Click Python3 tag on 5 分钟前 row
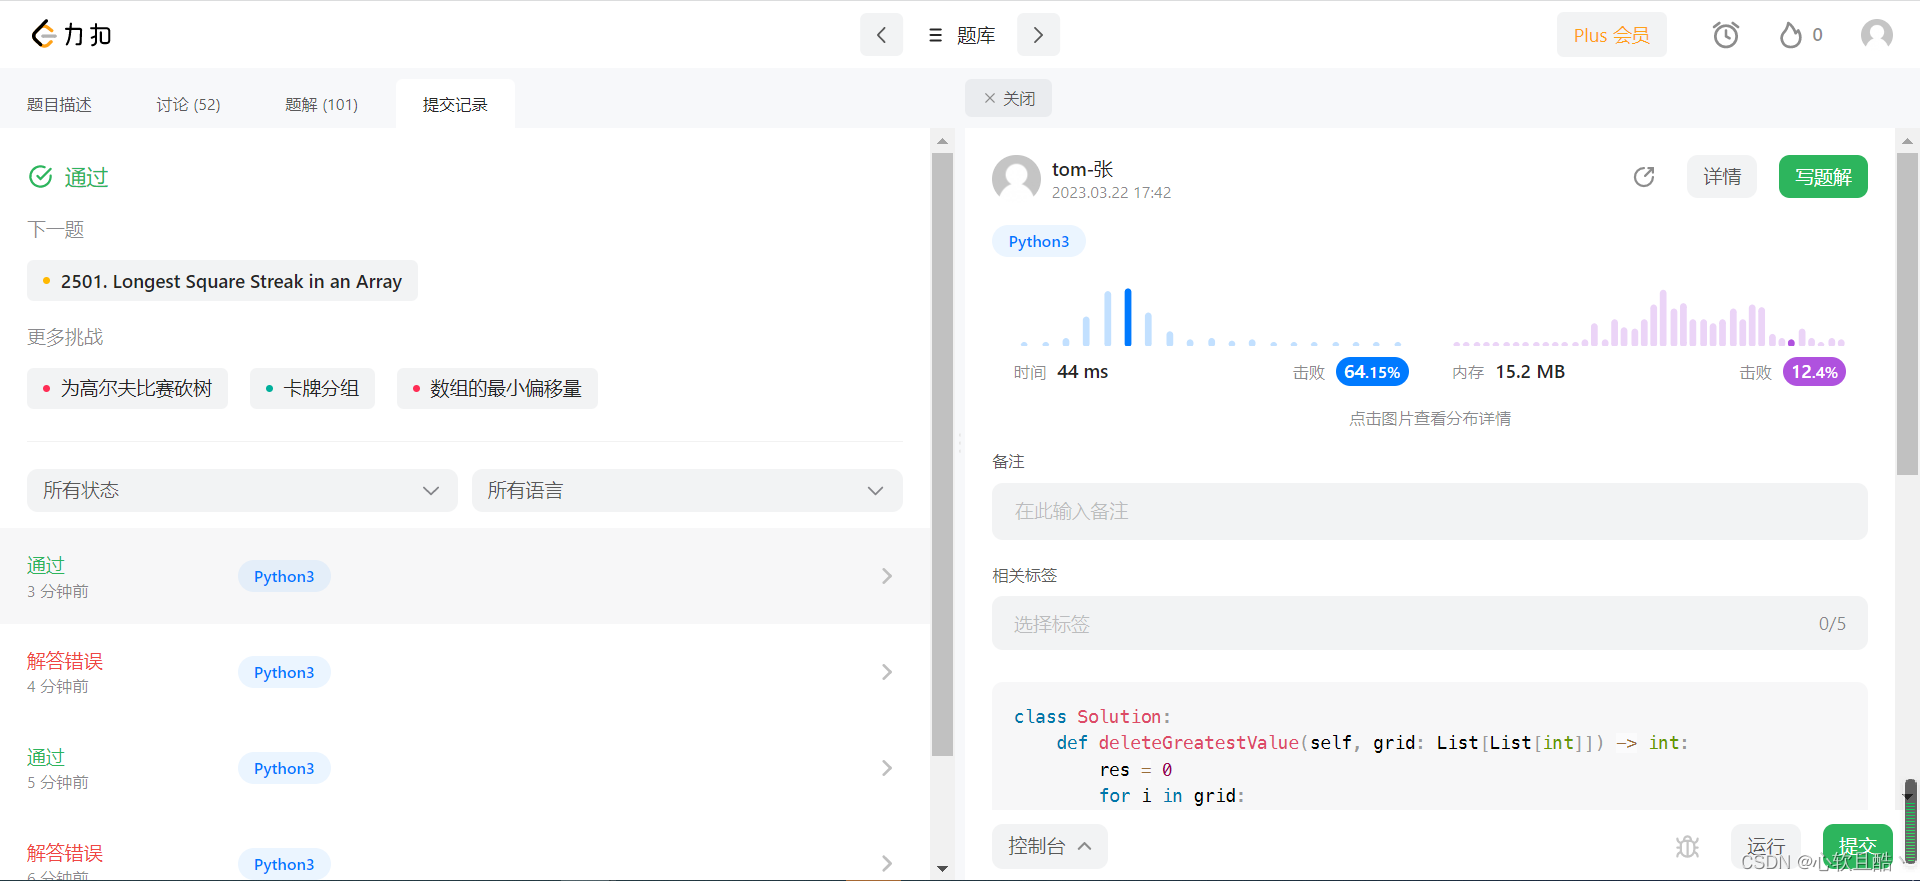This screenshot has width=1920, height=881. pos(284,768)
